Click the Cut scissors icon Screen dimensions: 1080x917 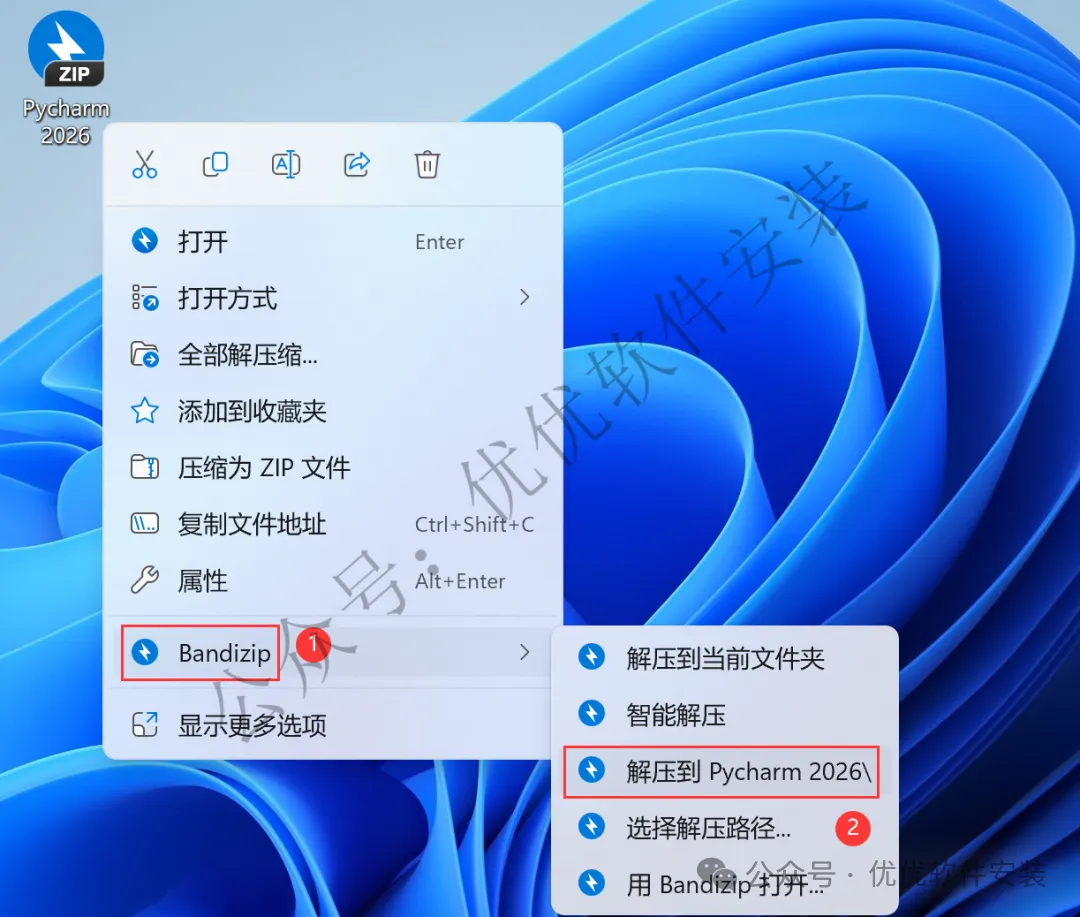[x=145, y=165]
